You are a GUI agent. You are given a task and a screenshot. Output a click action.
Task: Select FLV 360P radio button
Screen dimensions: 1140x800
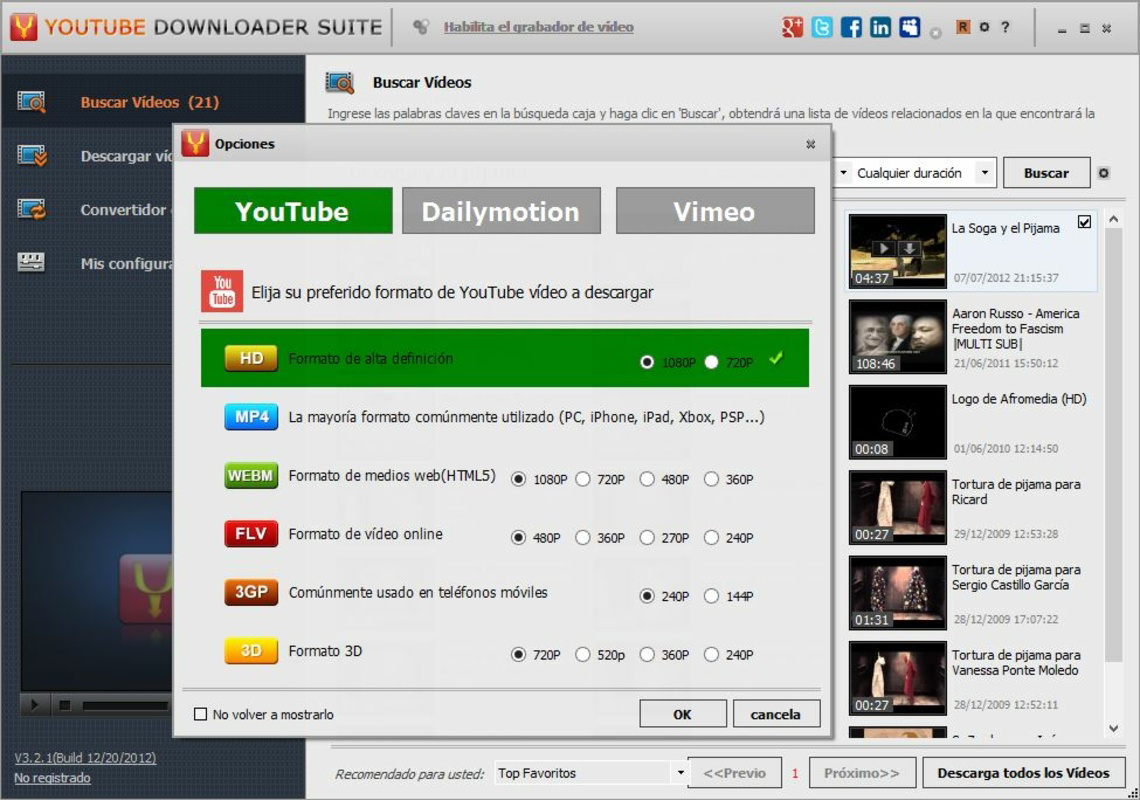(582, 537)
